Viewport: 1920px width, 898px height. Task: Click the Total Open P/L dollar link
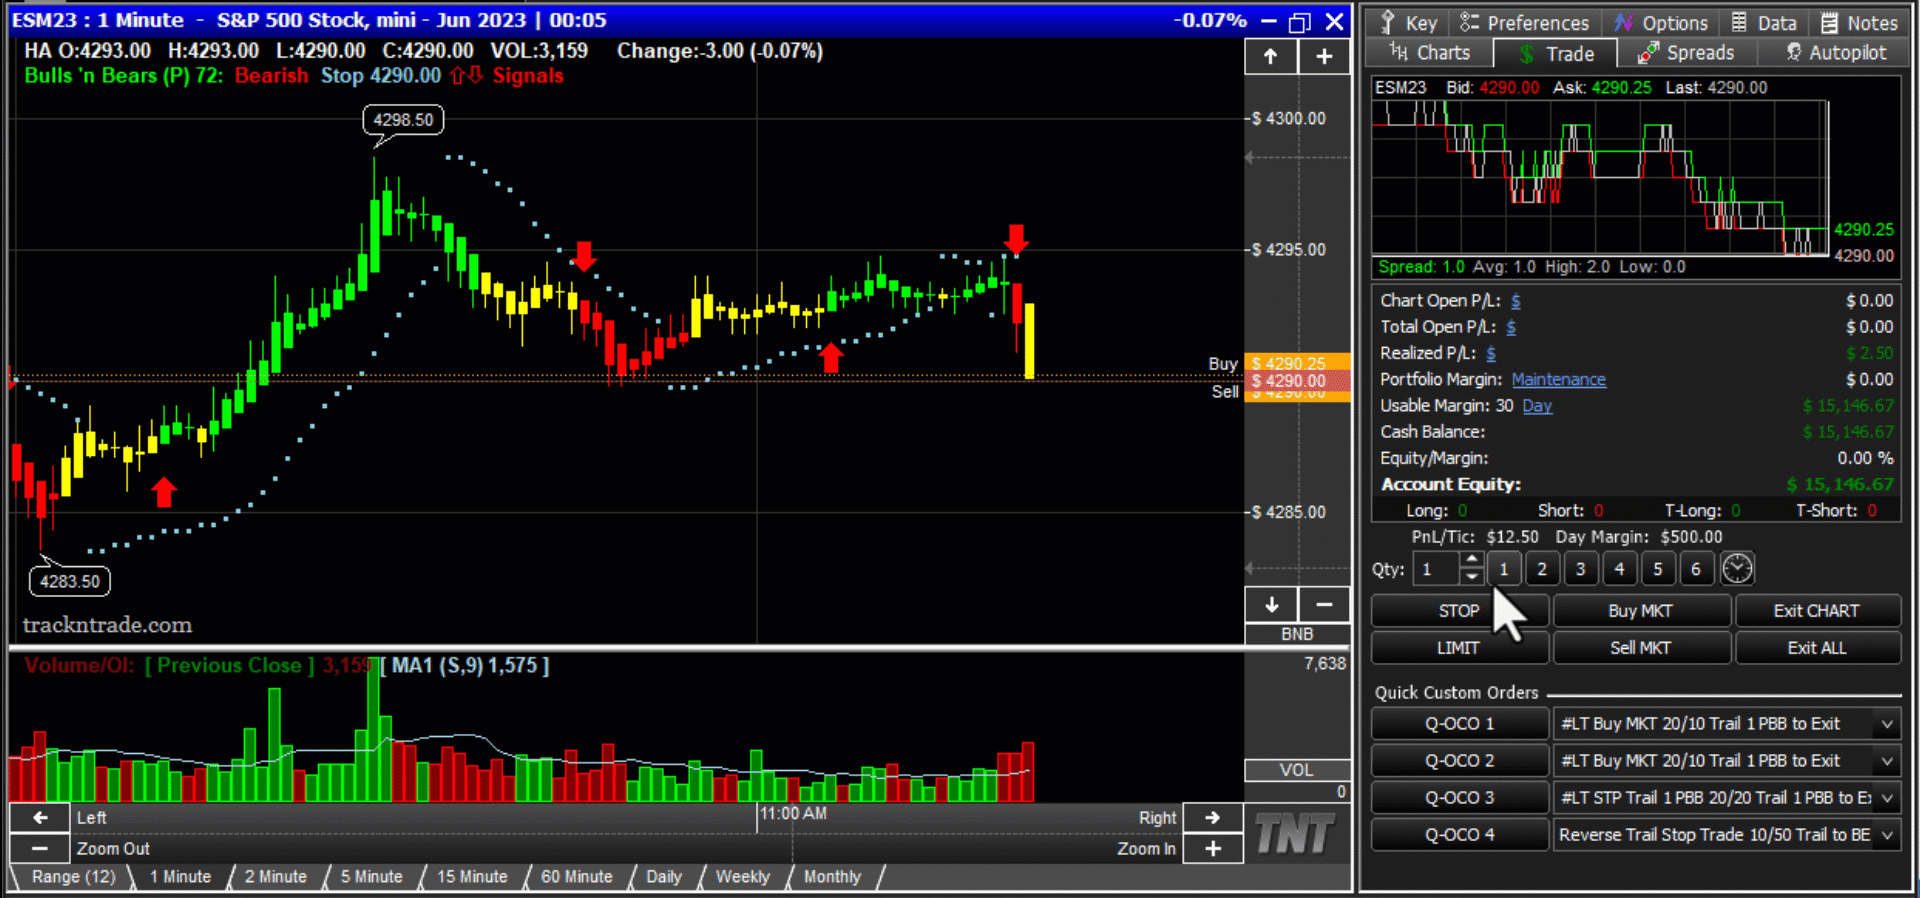(1510, 327)
